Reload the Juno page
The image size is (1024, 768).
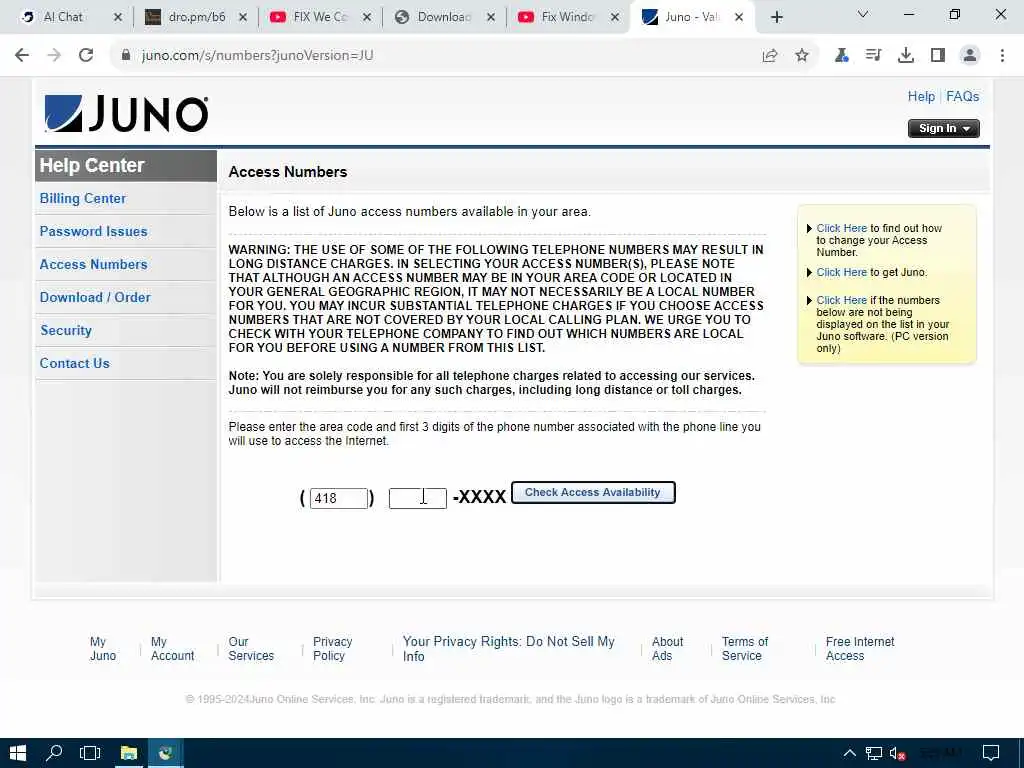click(x=86, y=56)
